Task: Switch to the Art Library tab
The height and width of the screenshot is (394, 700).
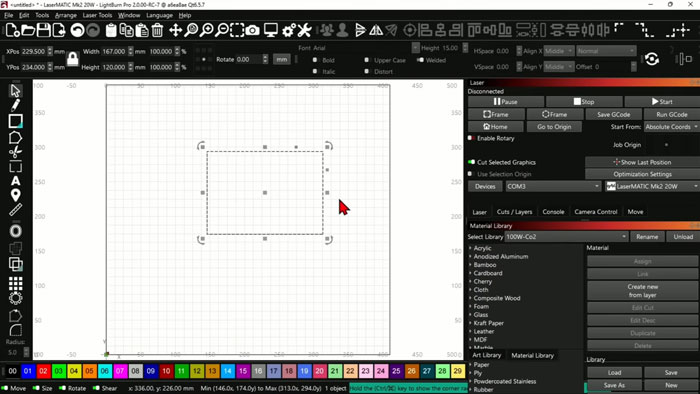Action: [x=487, y=355]
